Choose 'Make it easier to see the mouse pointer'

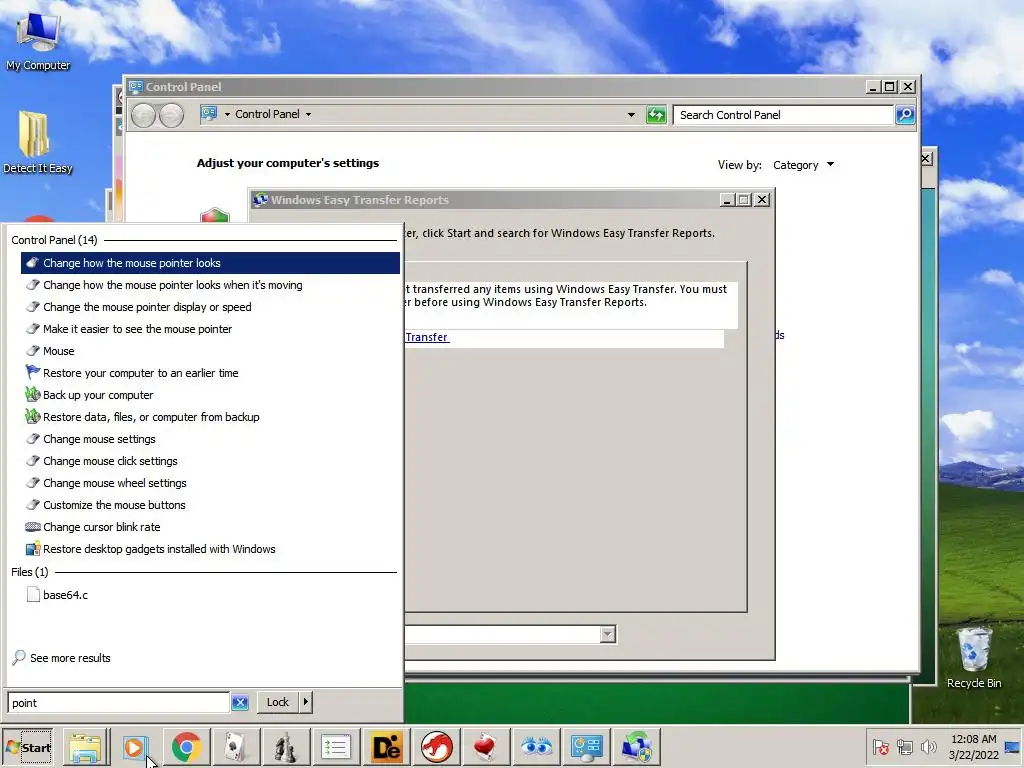click(x=210, y=329)
